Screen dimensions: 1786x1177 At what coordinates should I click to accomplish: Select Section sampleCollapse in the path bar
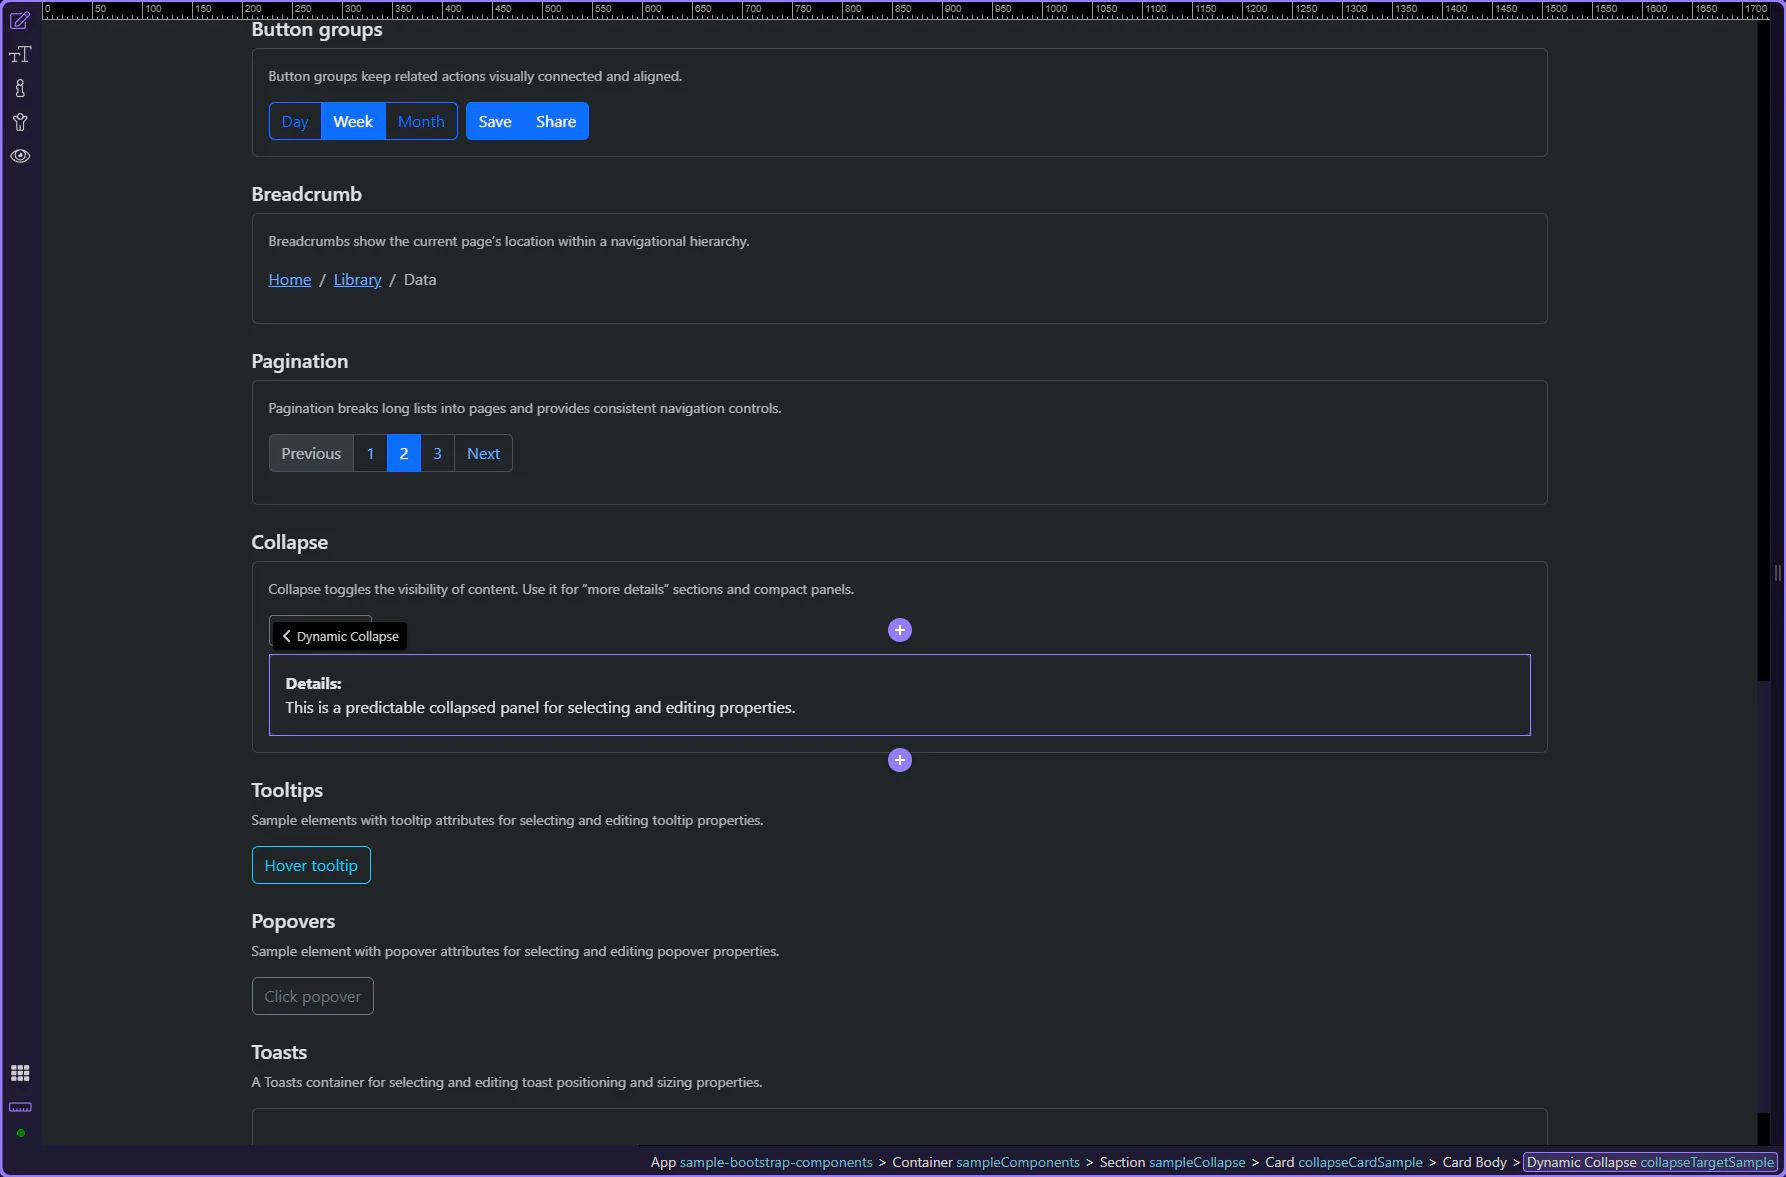1172,1162
